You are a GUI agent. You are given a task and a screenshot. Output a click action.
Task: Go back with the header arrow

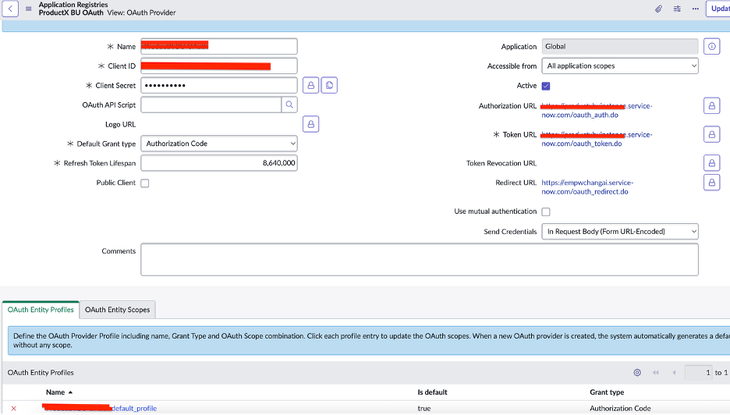pyautogui.click(x=10, y=8)
